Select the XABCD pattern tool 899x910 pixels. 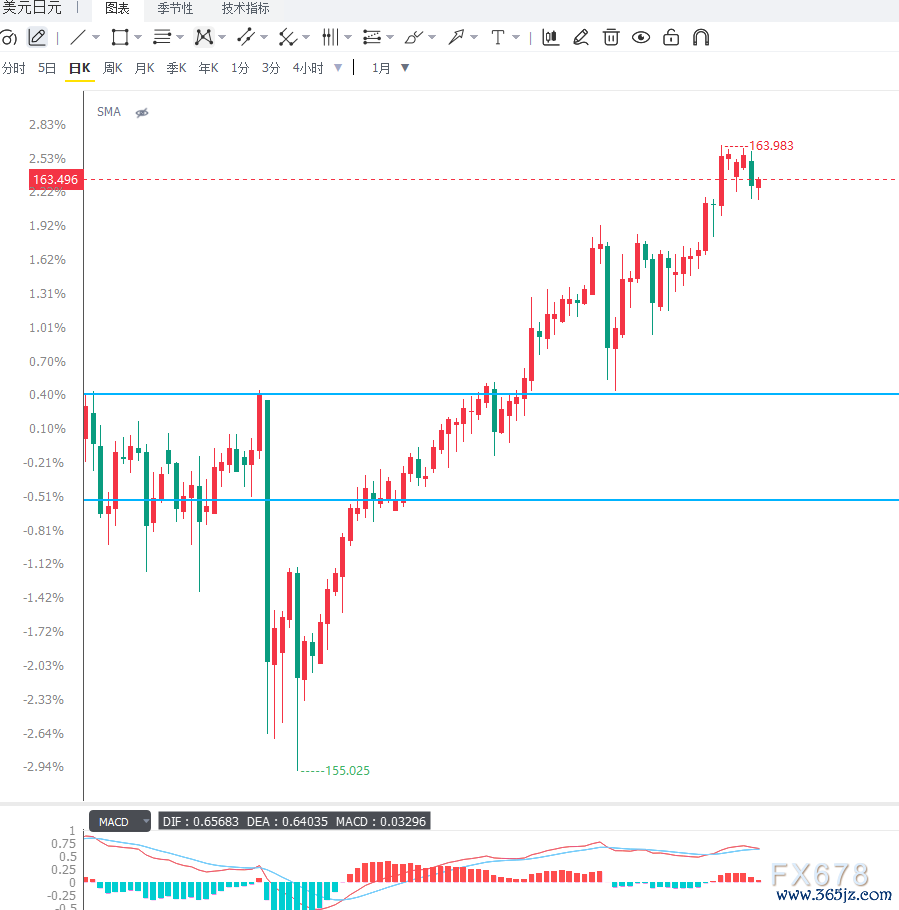click(204, 38)
